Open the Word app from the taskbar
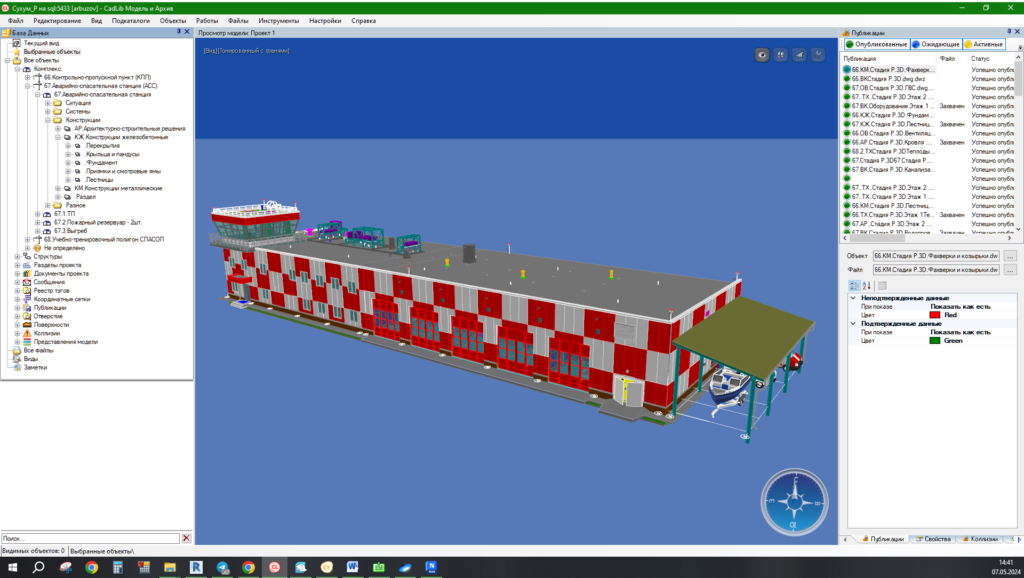Image resolution: width=1024 pixels, height=578 pixels. click(352, 567)
